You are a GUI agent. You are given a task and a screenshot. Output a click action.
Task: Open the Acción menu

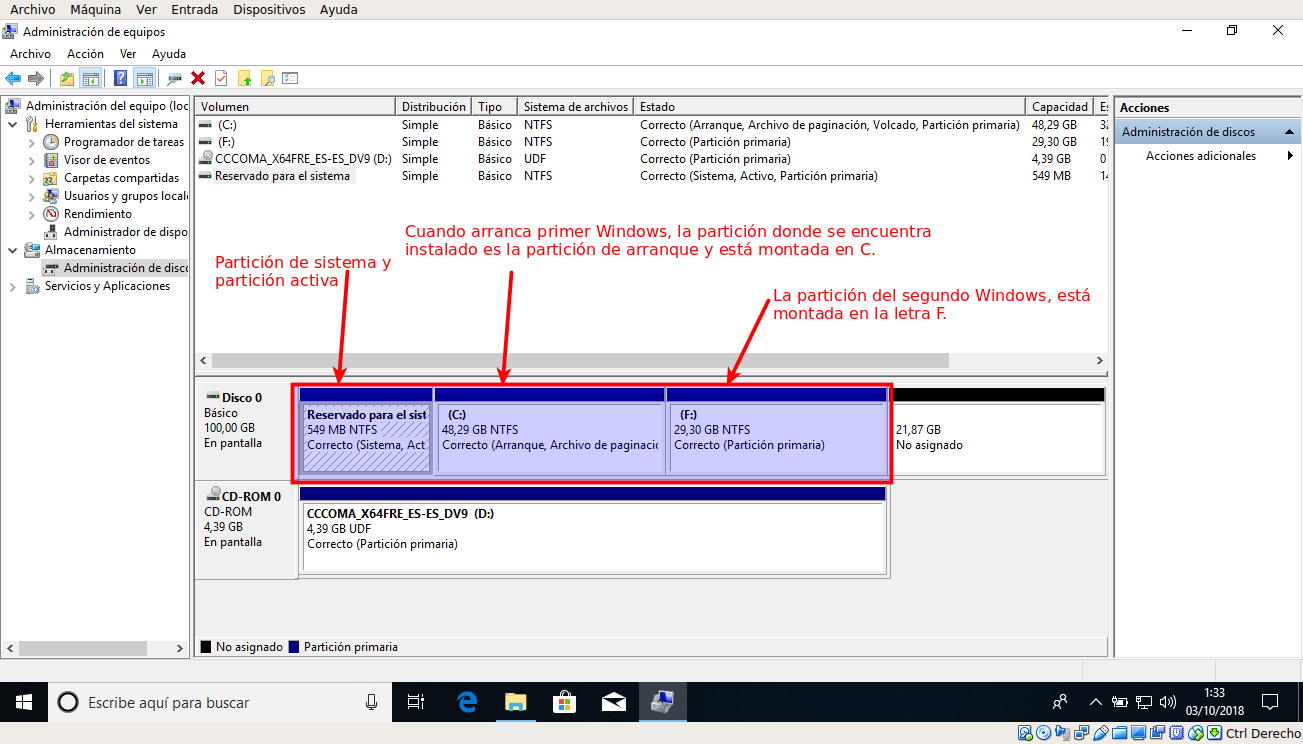point(85,54)
